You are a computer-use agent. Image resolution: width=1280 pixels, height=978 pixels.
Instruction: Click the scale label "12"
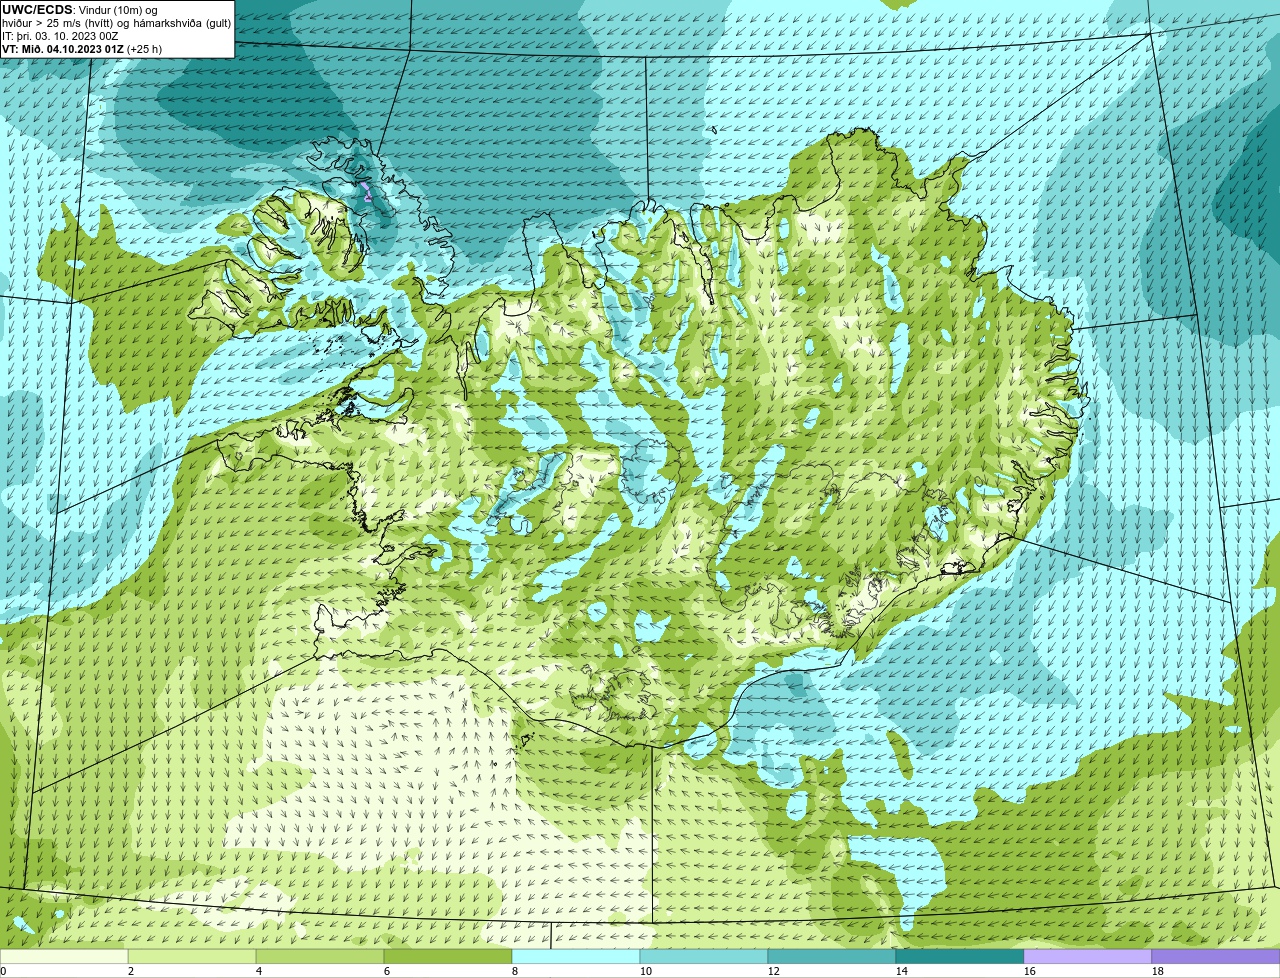(x=774, y=971)
